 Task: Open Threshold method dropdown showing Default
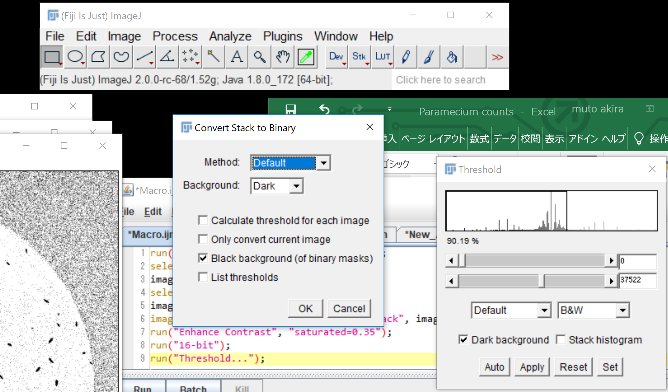point(511,310)
